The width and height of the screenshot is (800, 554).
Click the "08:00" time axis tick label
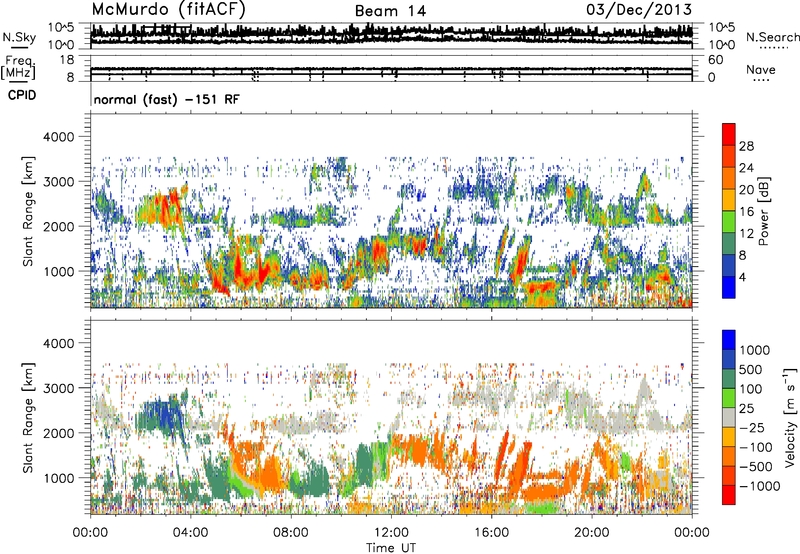tap(291, 533)
